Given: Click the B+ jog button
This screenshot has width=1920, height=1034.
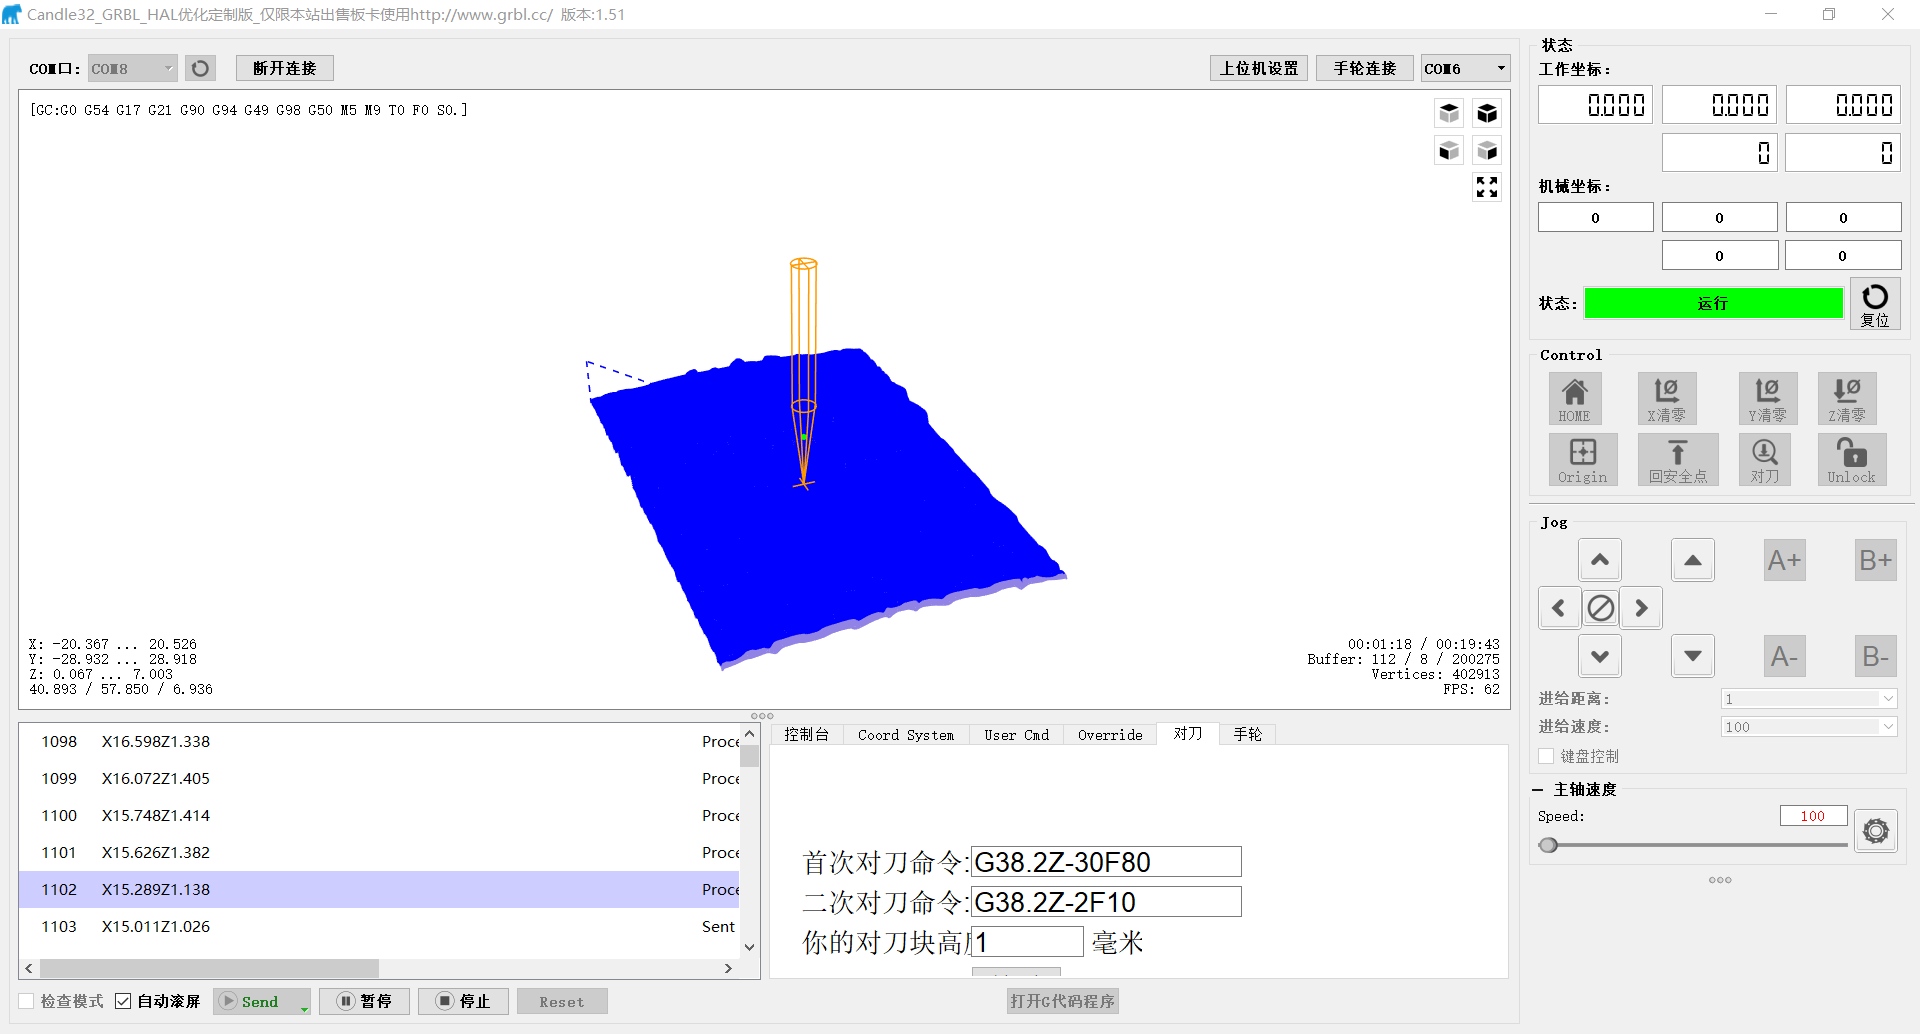Looking at the screenshot, I should click(1876, 560).
